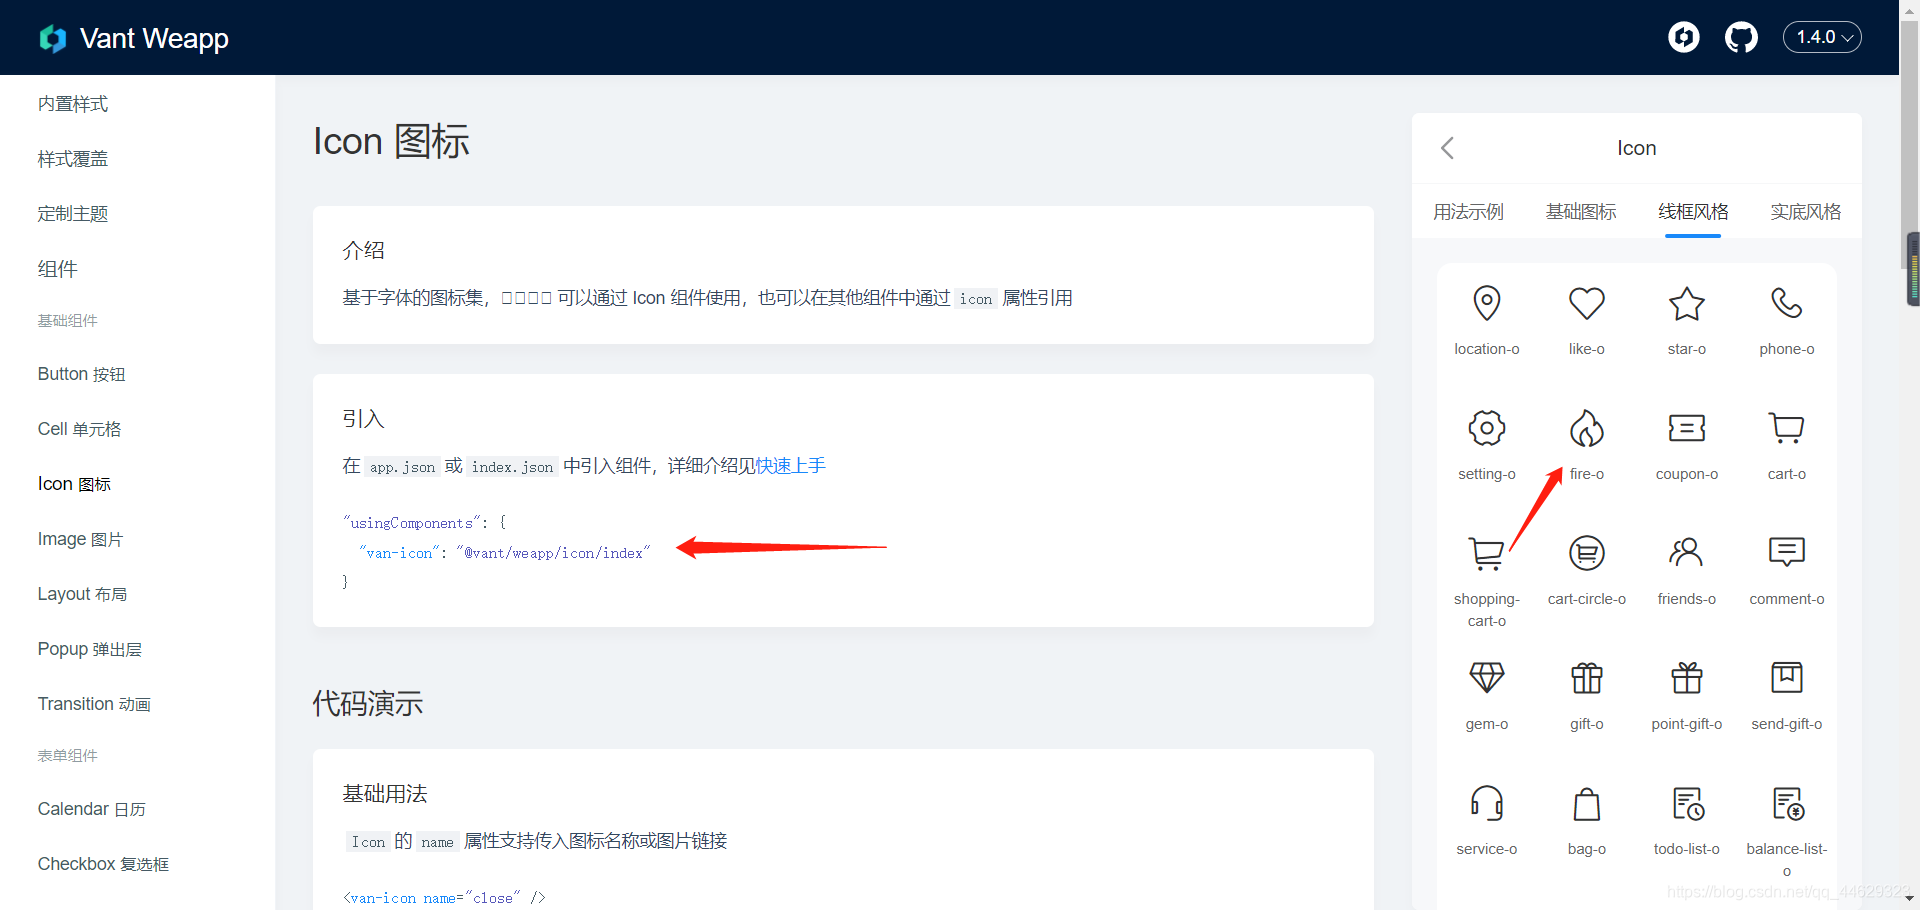Select the star-o icon
The width and height of the screenshot is (1920, 910).
pos(1687,304)
